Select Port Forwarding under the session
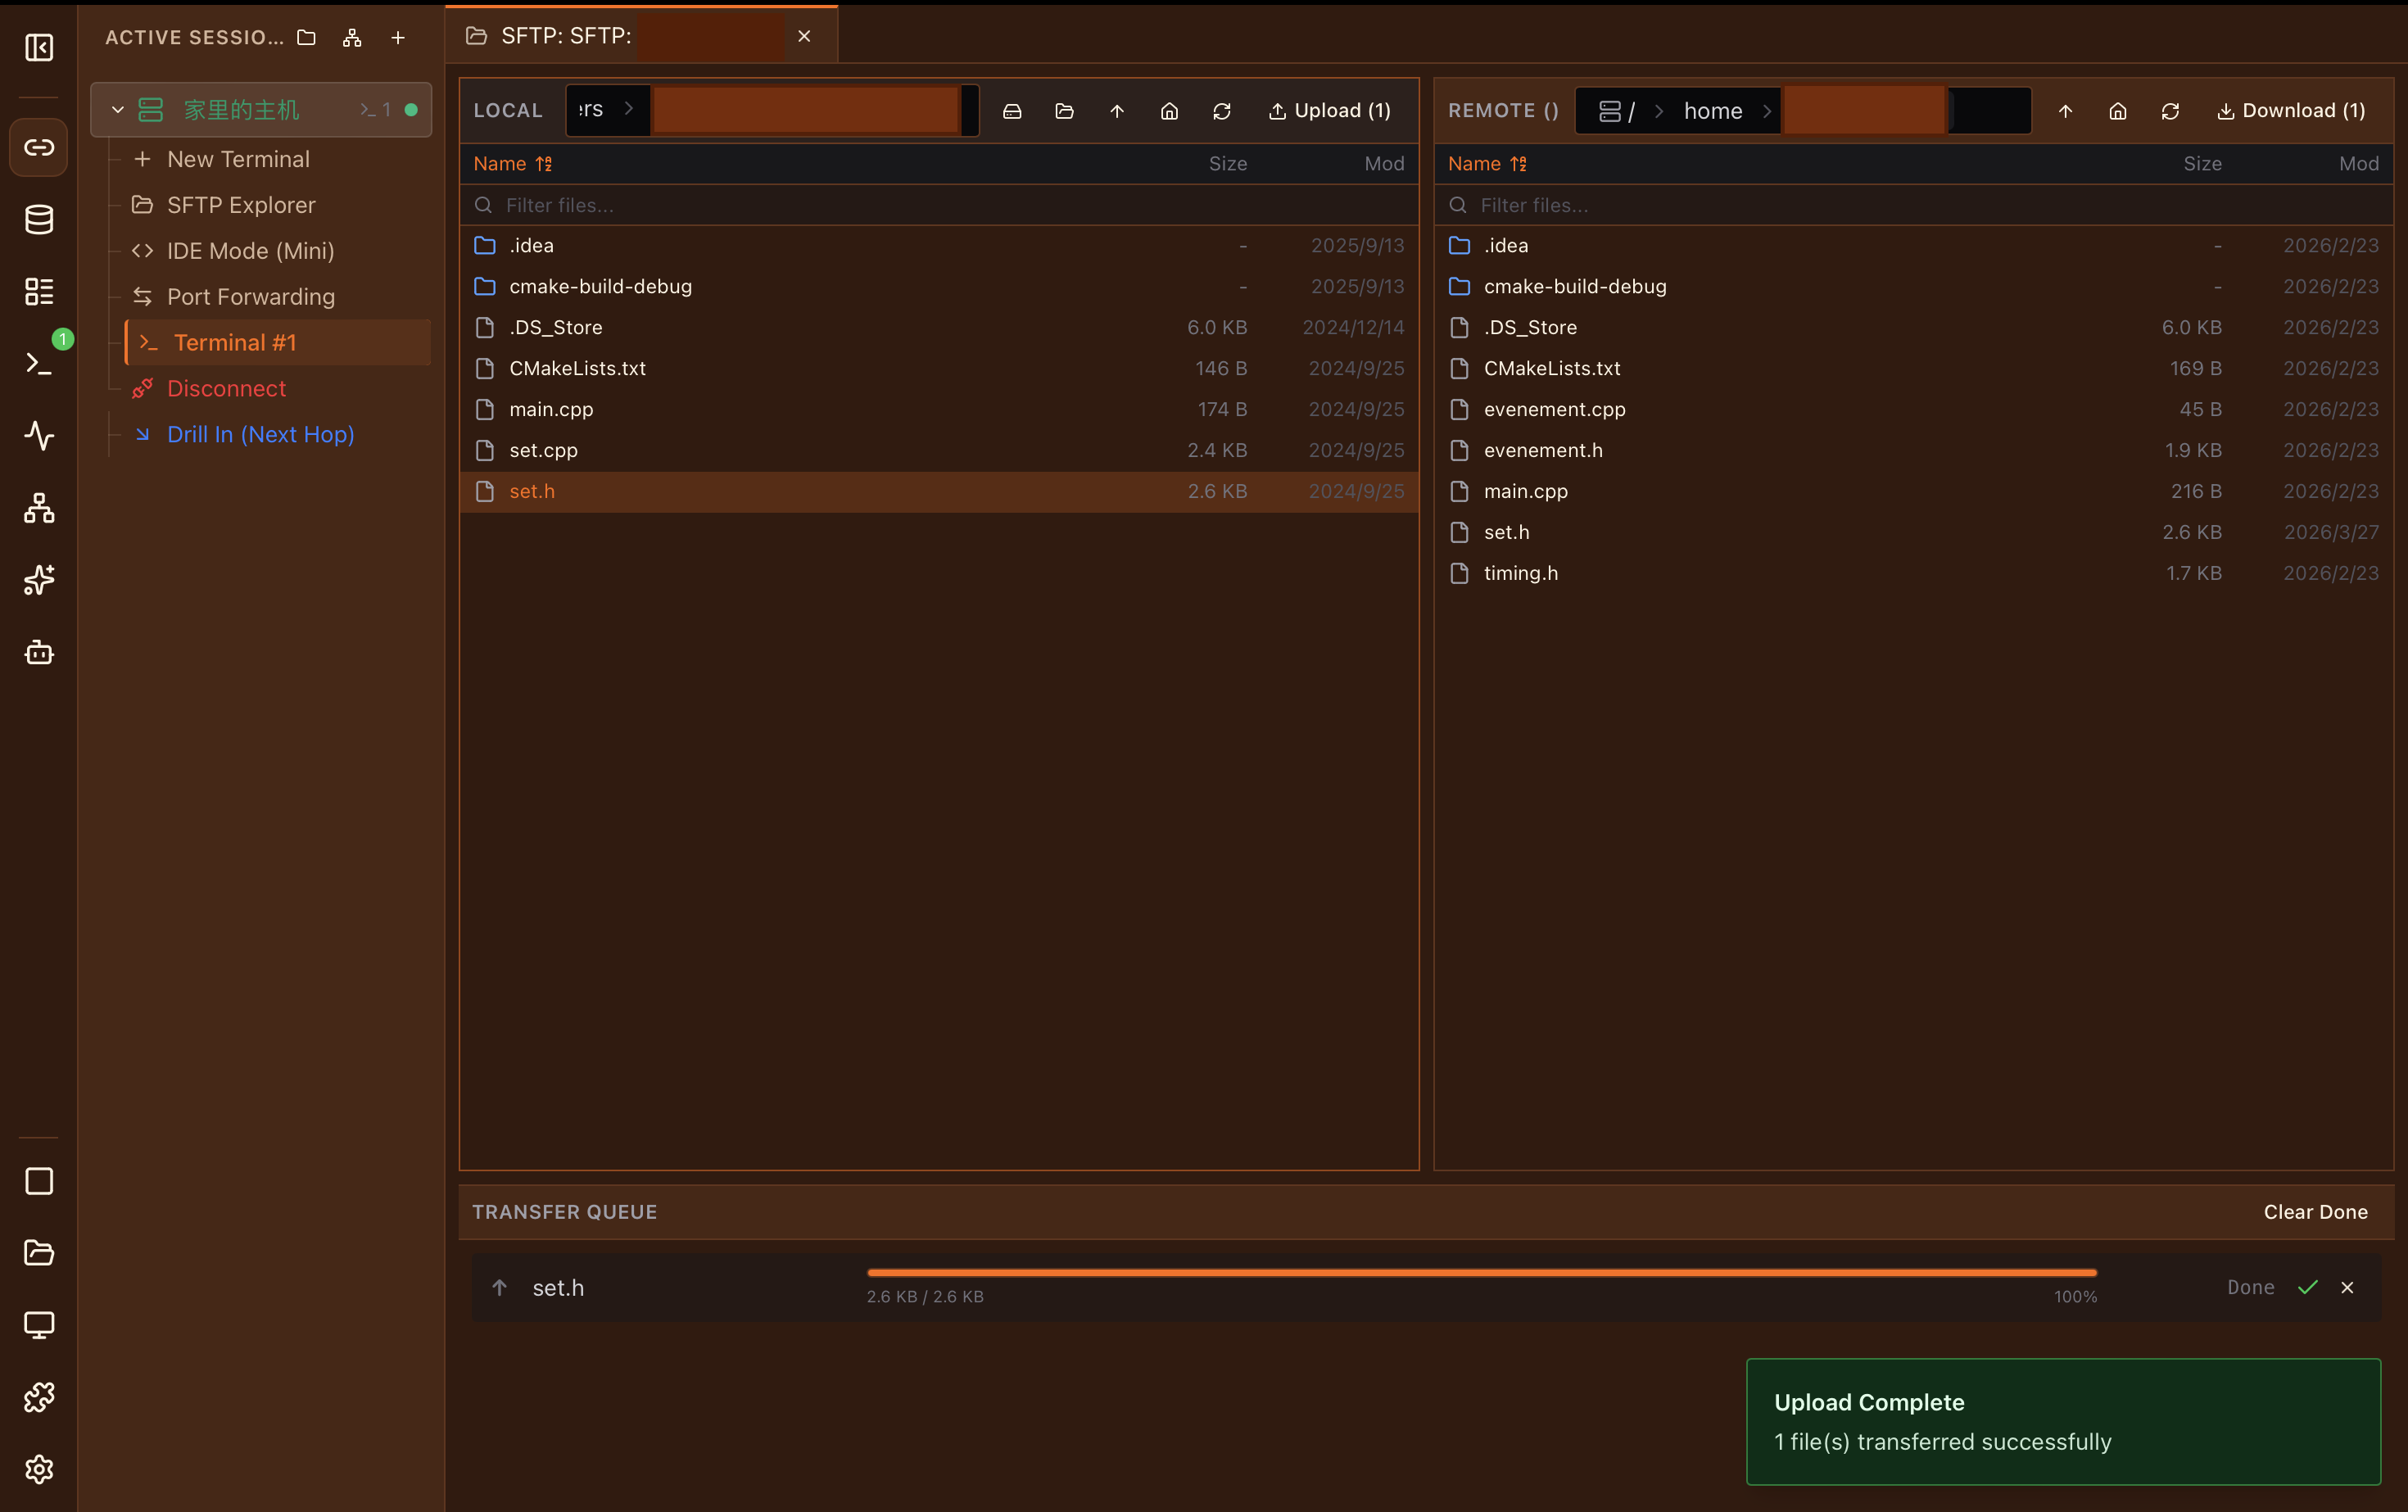The height and width of the screenshot is (1512, 2408). pos(250,296)
